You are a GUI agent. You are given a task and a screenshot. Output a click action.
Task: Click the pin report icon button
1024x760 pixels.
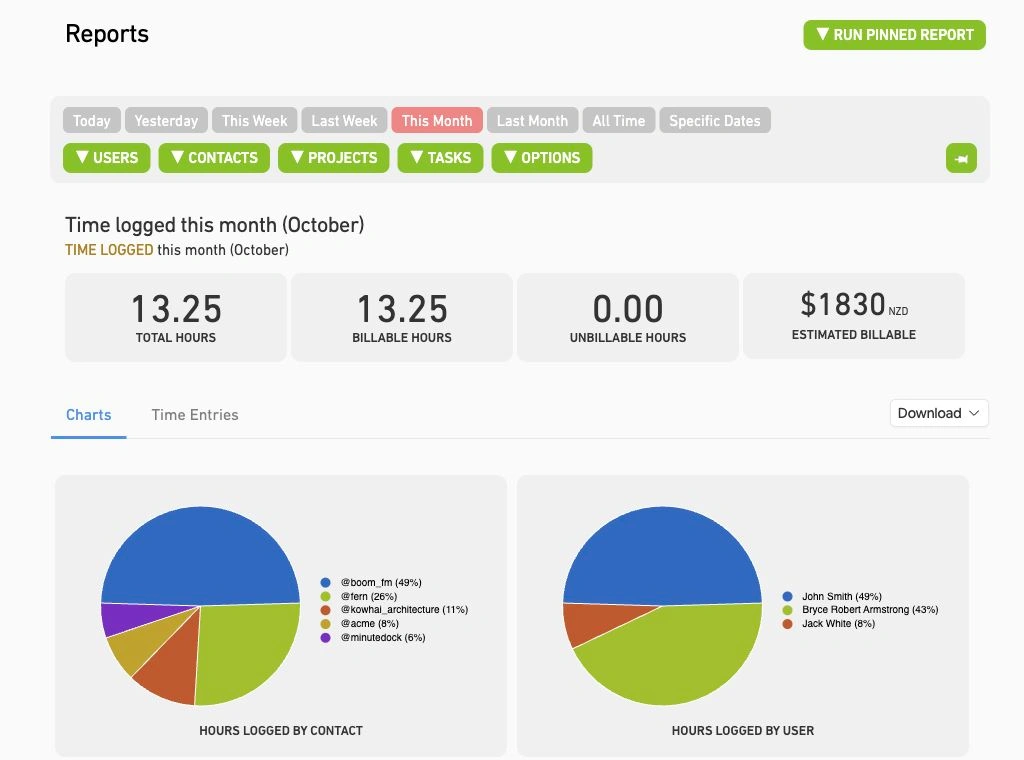point(961,158)
